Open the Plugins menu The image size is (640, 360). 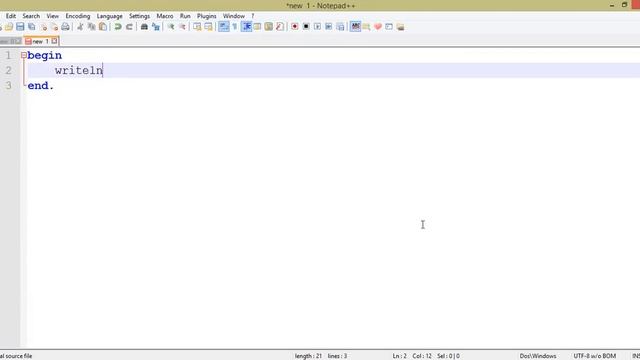207,16
